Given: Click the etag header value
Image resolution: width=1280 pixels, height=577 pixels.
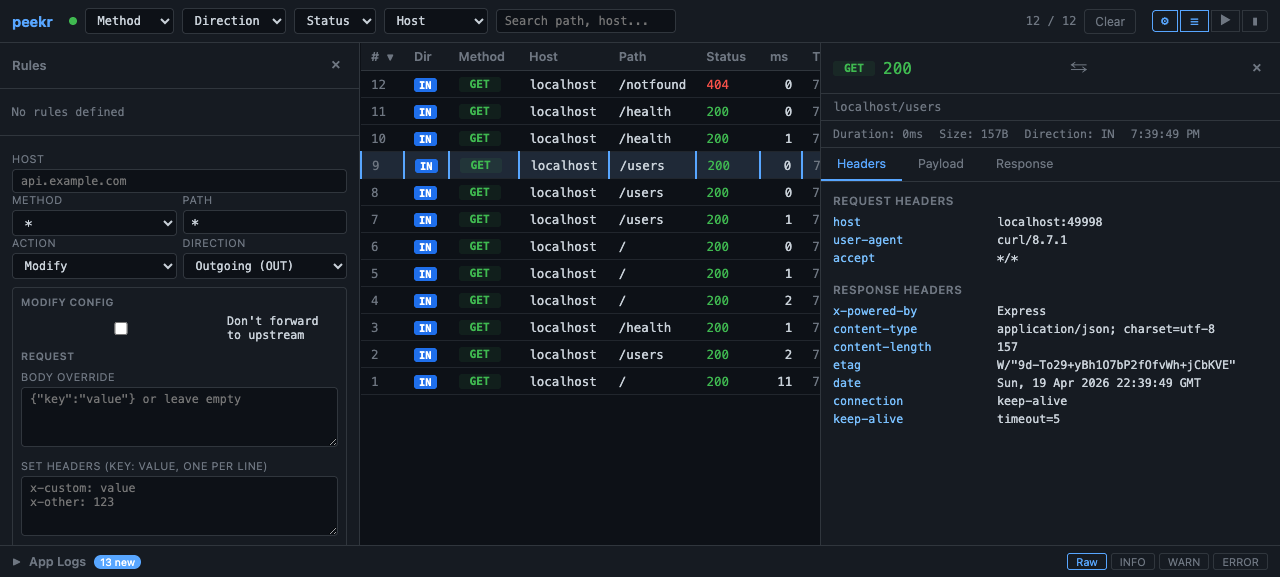Looking at the screenshot, I should coord(1116,365).
